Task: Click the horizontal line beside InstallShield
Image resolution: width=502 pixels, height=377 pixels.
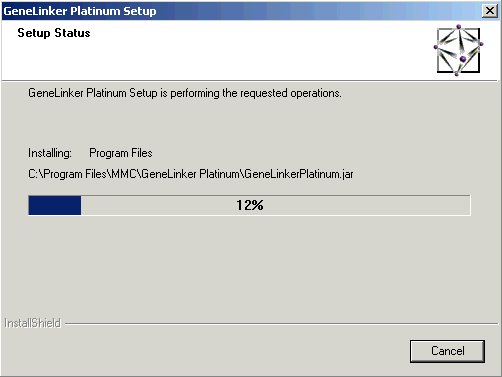Action: pyautogui.click(x=281, y=323)
